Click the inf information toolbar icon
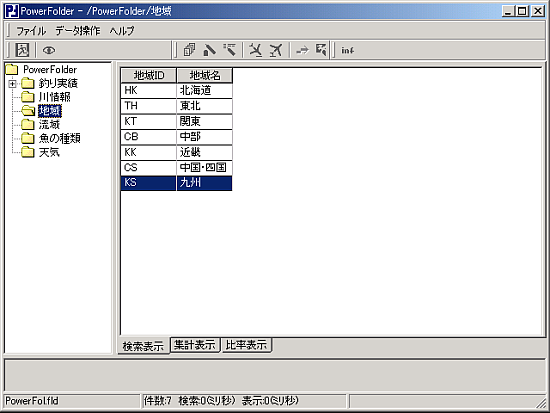 coord(347,51)
